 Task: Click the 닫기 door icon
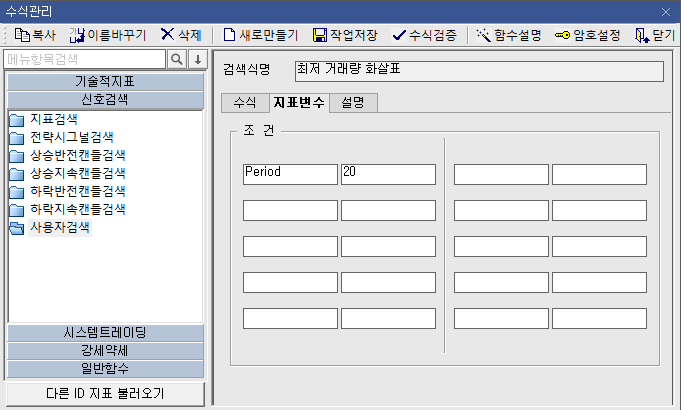(642, 35)
